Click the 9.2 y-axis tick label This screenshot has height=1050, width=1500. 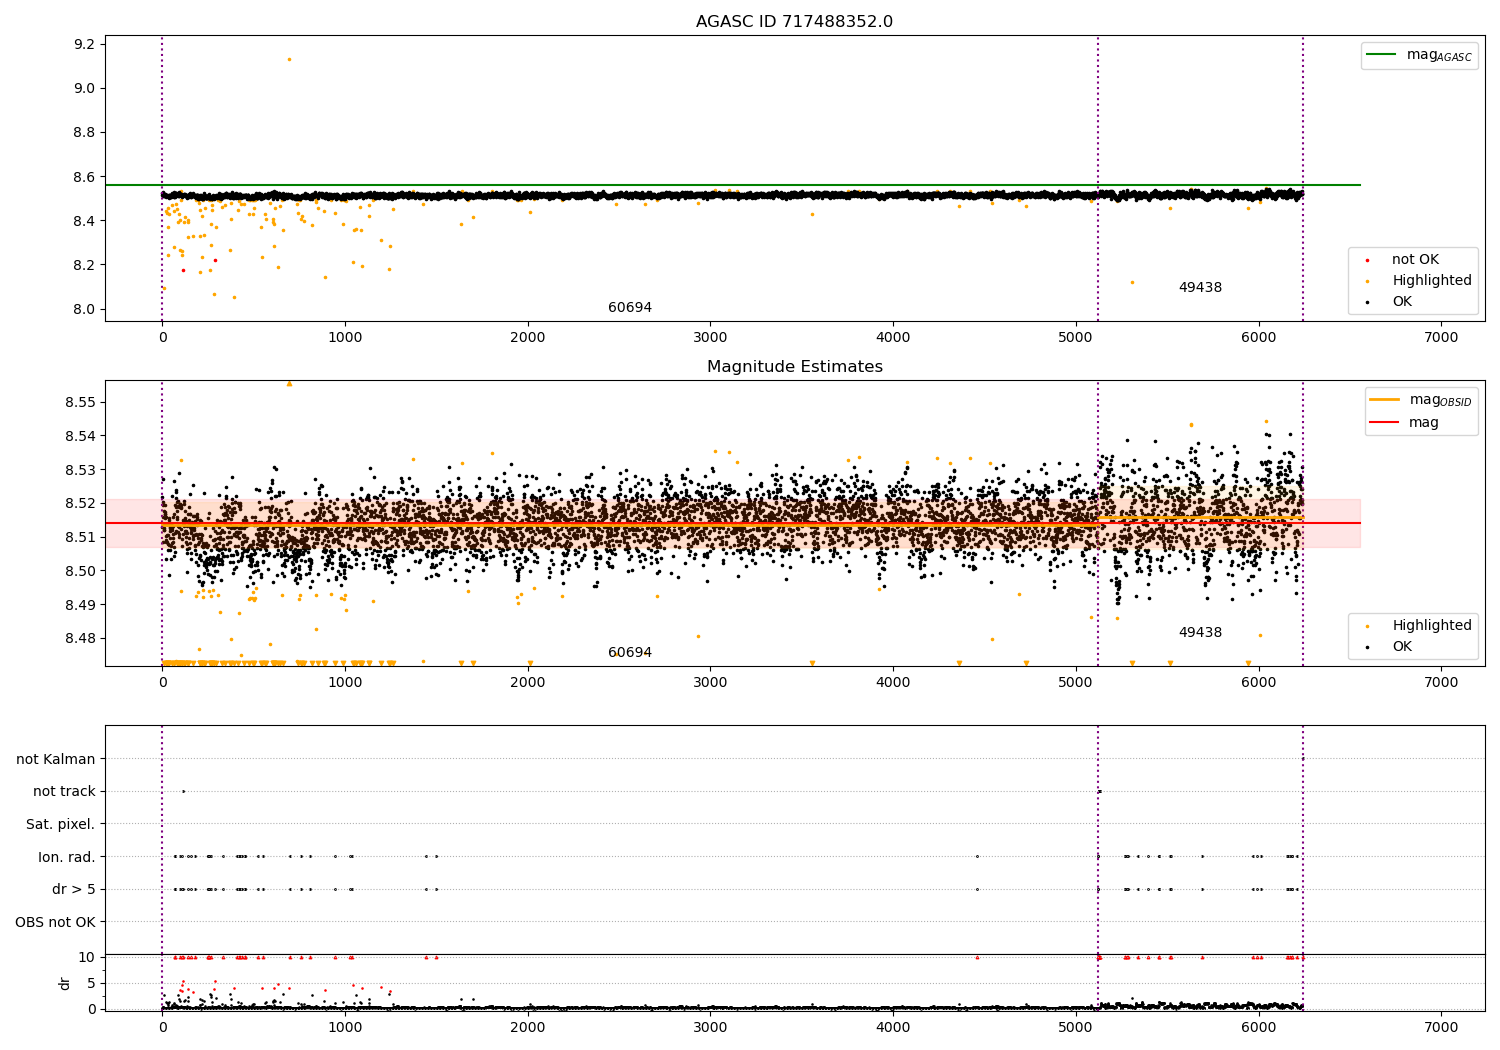pyautogui.click(x=85, y=44)
